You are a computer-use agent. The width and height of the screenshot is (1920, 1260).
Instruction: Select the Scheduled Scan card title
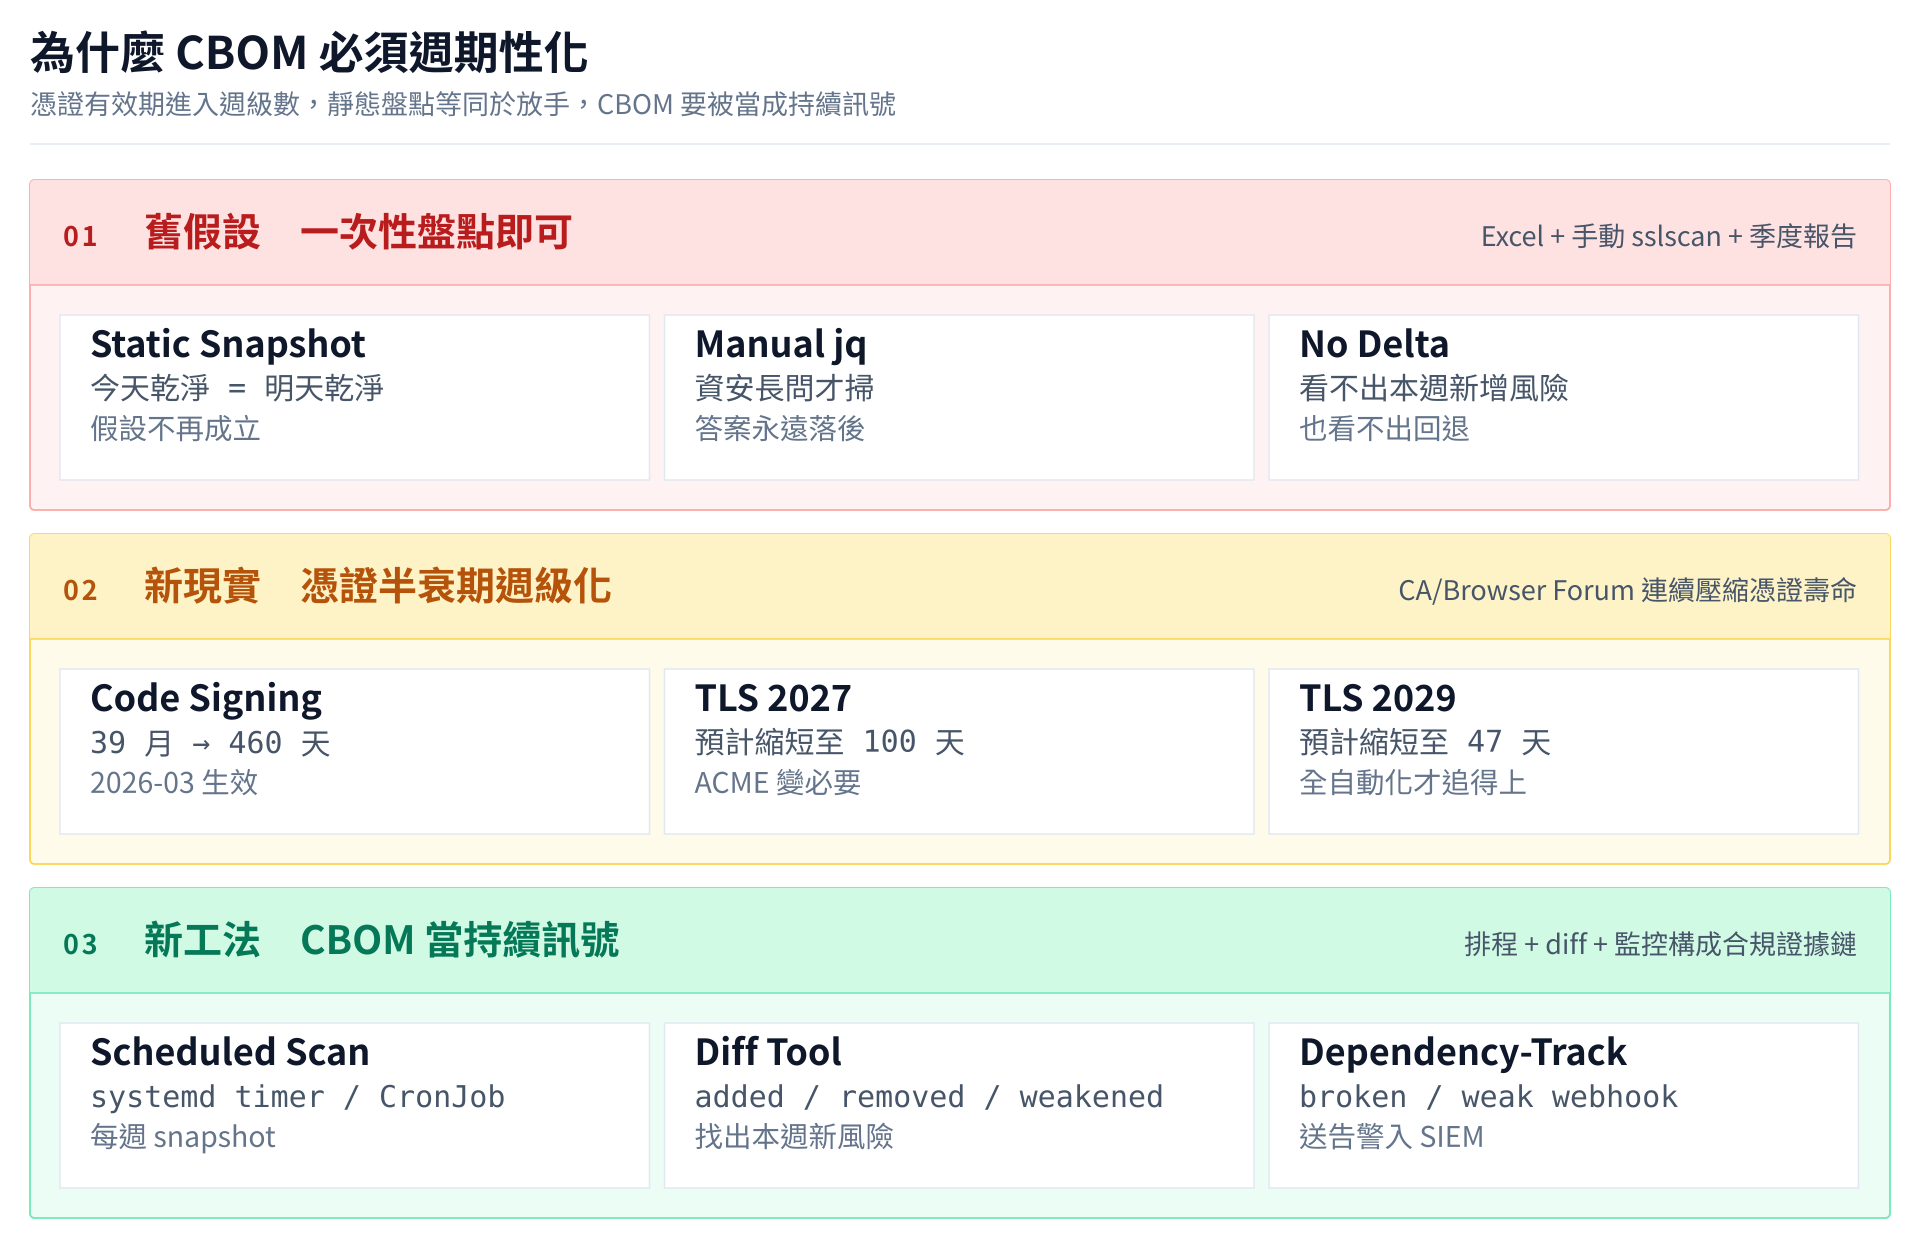pyautogui.click(x=230, y=1052)
